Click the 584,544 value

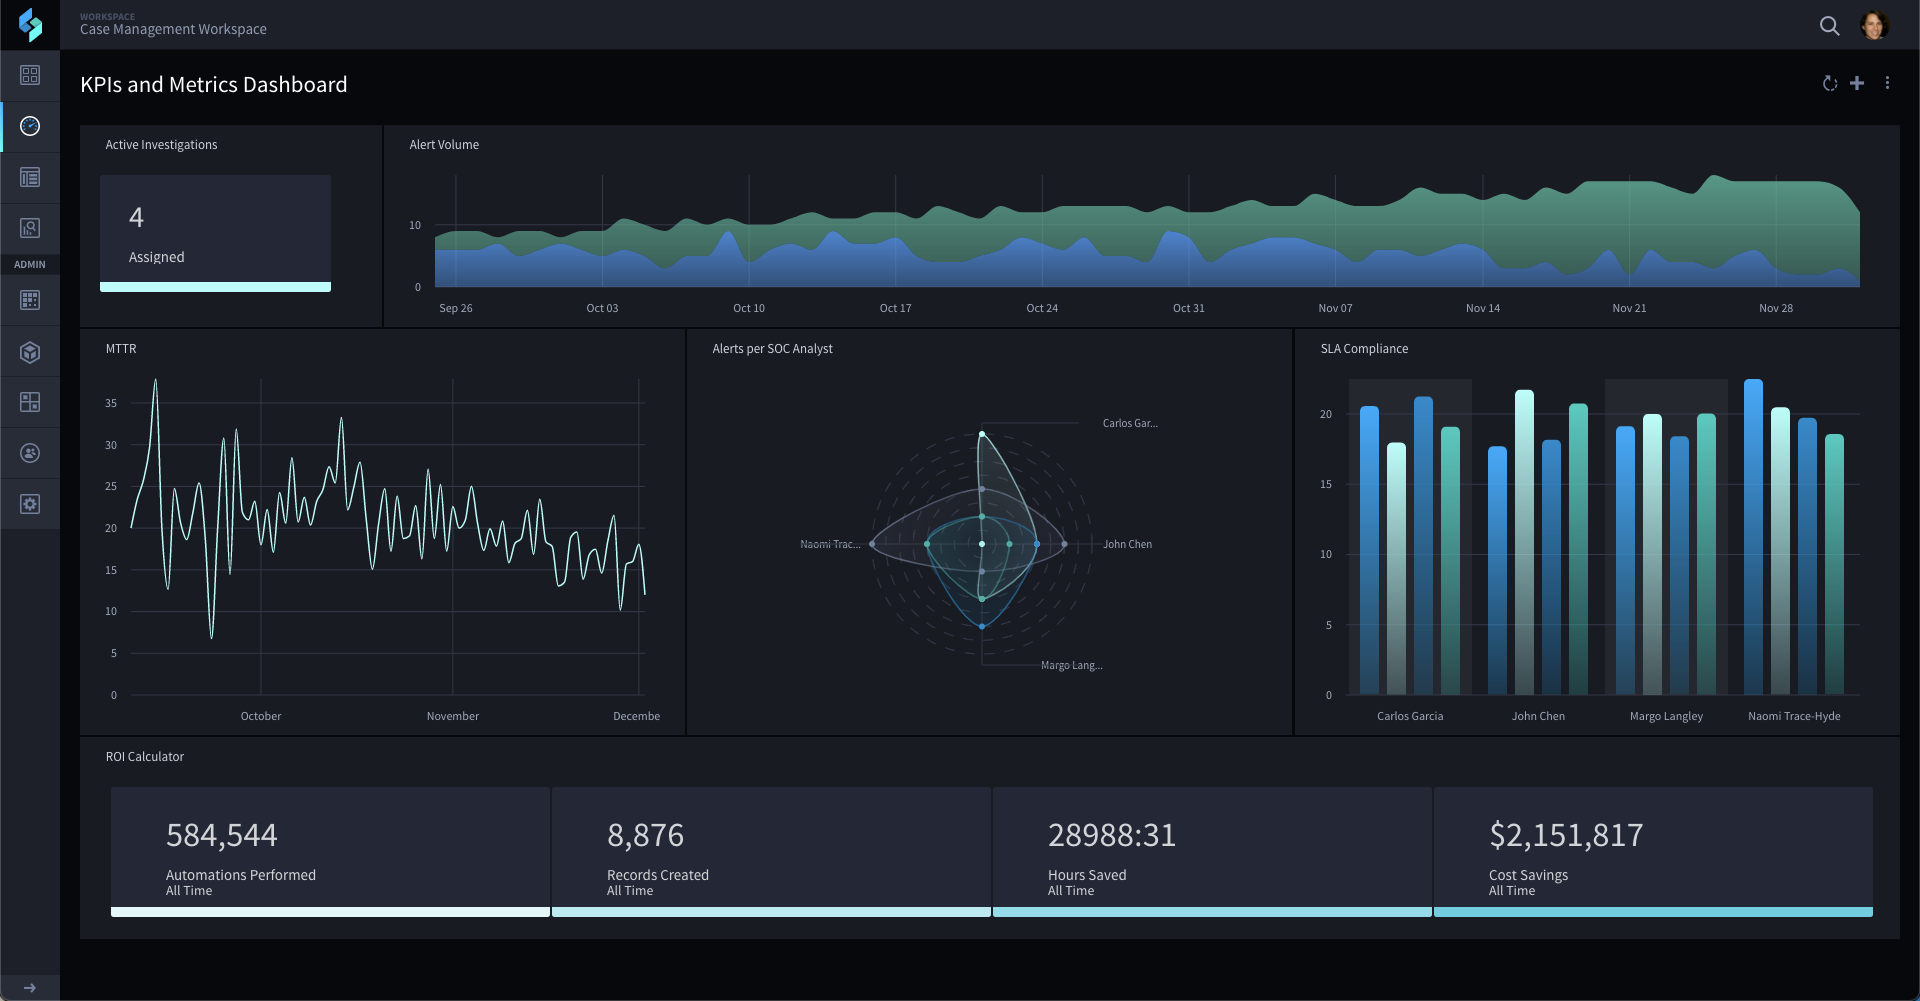click(x=222, y=835)
